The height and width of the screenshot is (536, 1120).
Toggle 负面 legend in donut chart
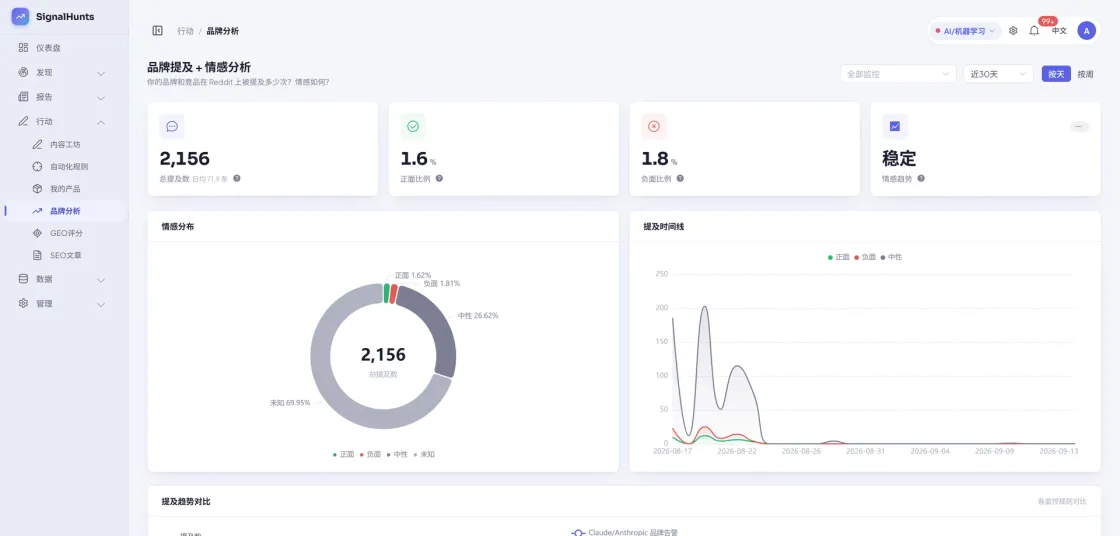coord(370,454)
